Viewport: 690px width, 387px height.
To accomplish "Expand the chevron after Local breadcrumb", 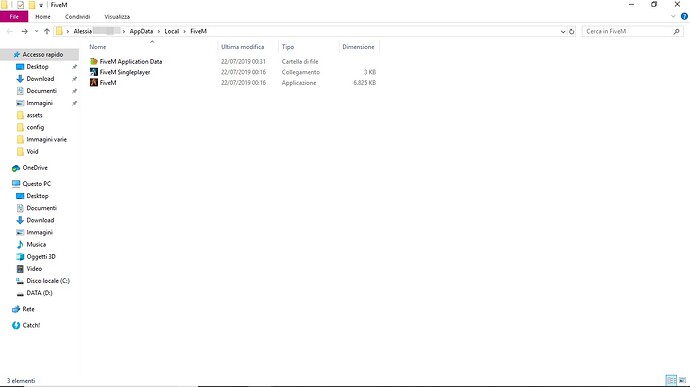I will [185, 32].
